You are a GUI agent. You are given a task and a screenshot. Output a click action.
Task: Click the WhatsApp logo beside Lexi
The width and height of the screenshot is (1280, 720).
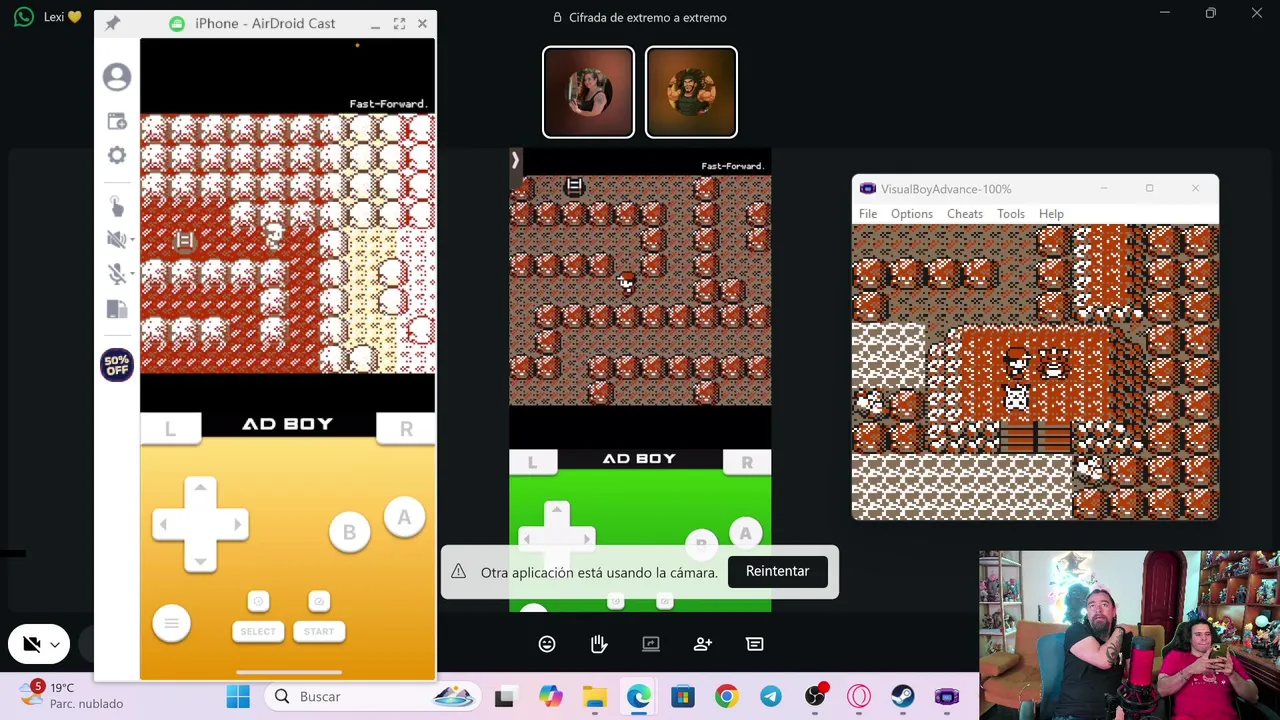click(24, 17)
